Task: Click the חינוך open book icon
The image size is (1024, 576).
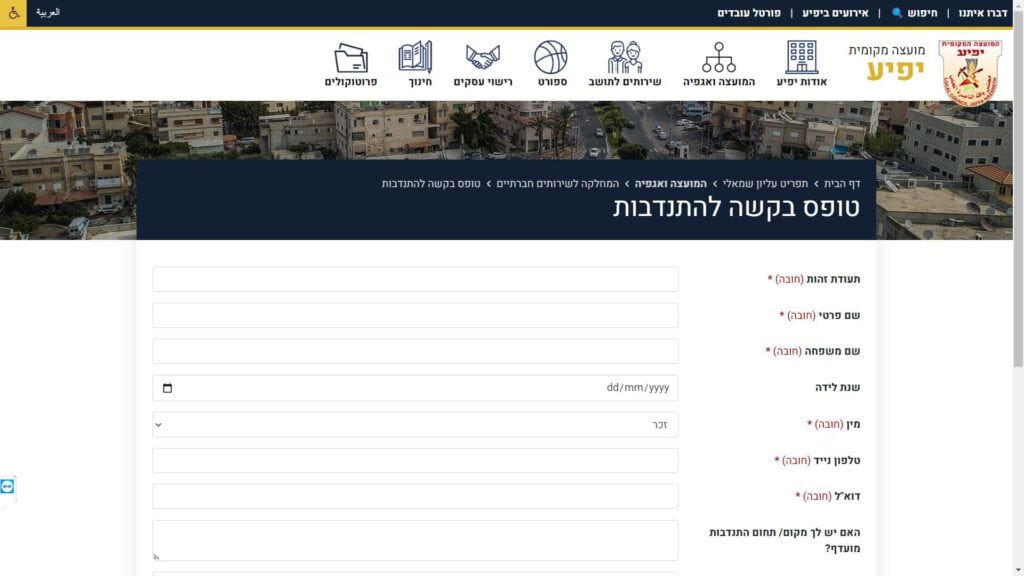Action: (x=415, y=57)
